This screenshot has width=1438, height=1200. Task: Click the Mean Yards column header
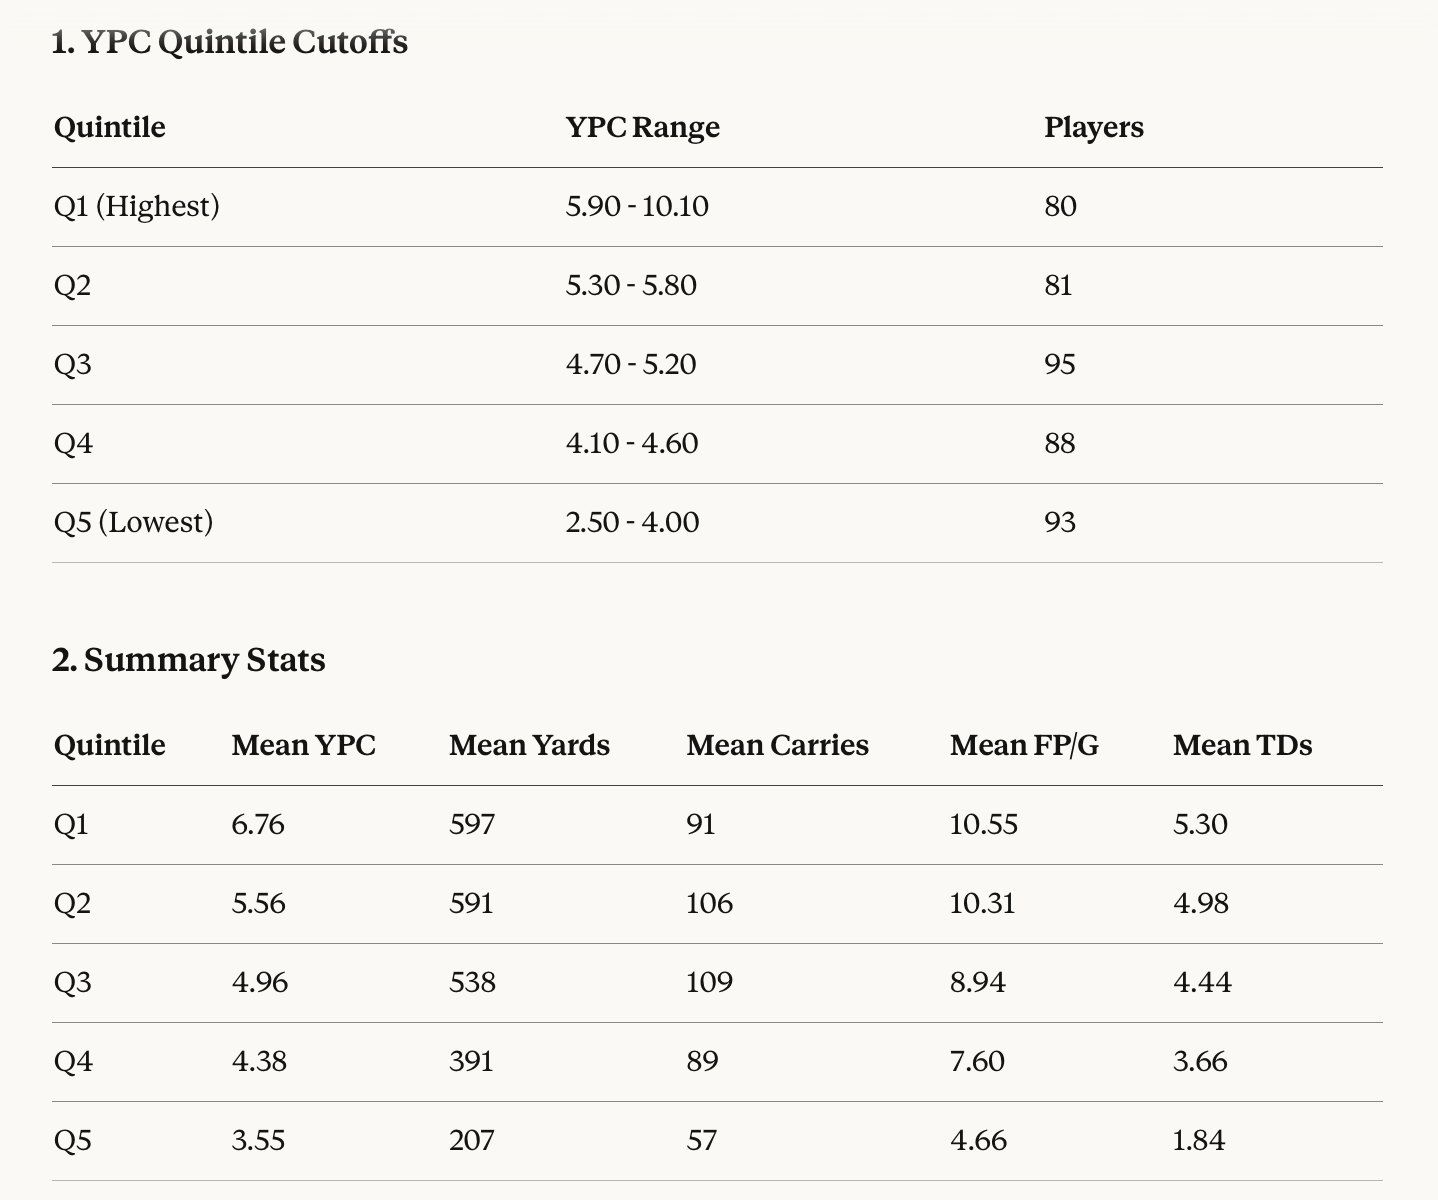[x=529, y=746]
